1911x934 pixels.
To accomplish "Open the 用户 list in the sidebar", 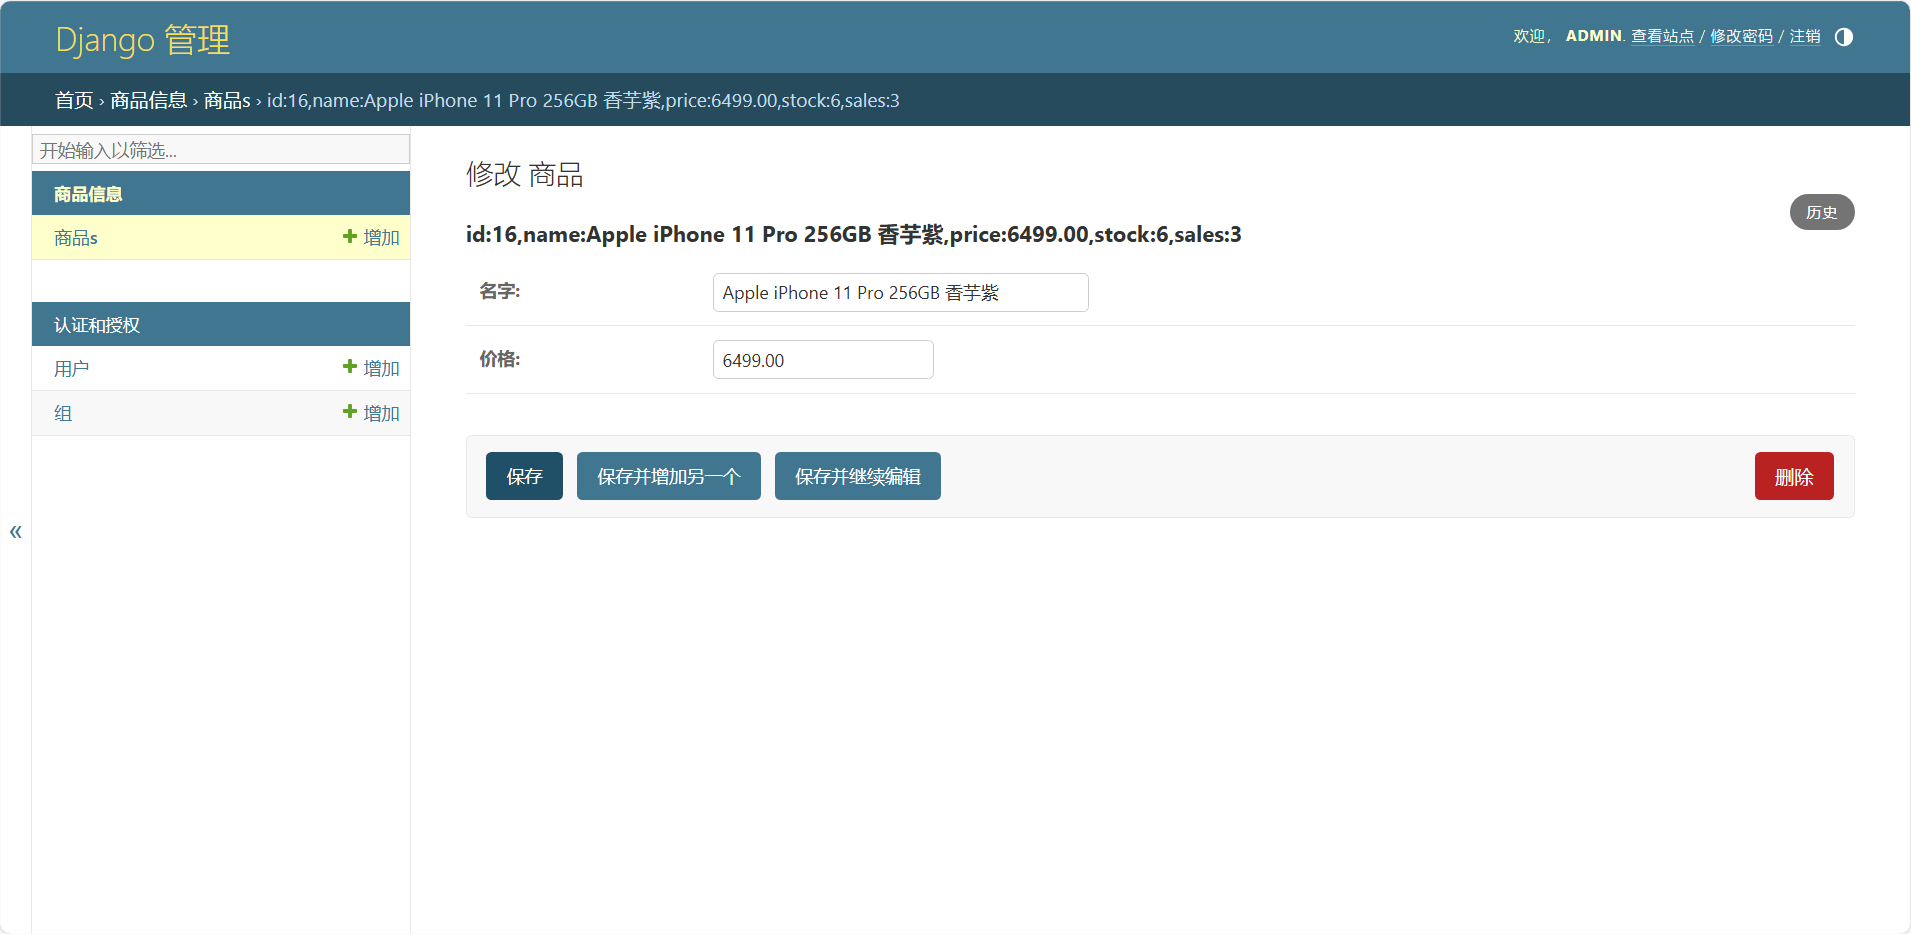I will (x=71, y=369).
